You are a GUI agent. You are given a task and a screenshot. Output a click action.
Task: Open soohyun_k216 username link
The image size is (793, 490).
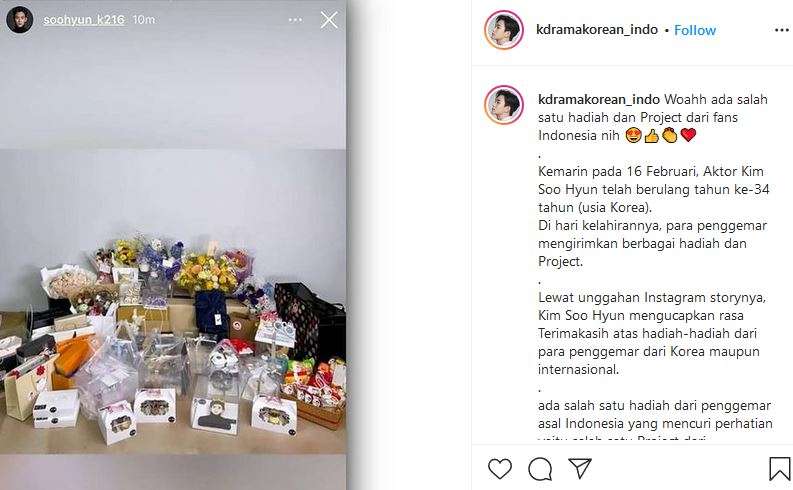pyautogui.click(x=83, y=20)
